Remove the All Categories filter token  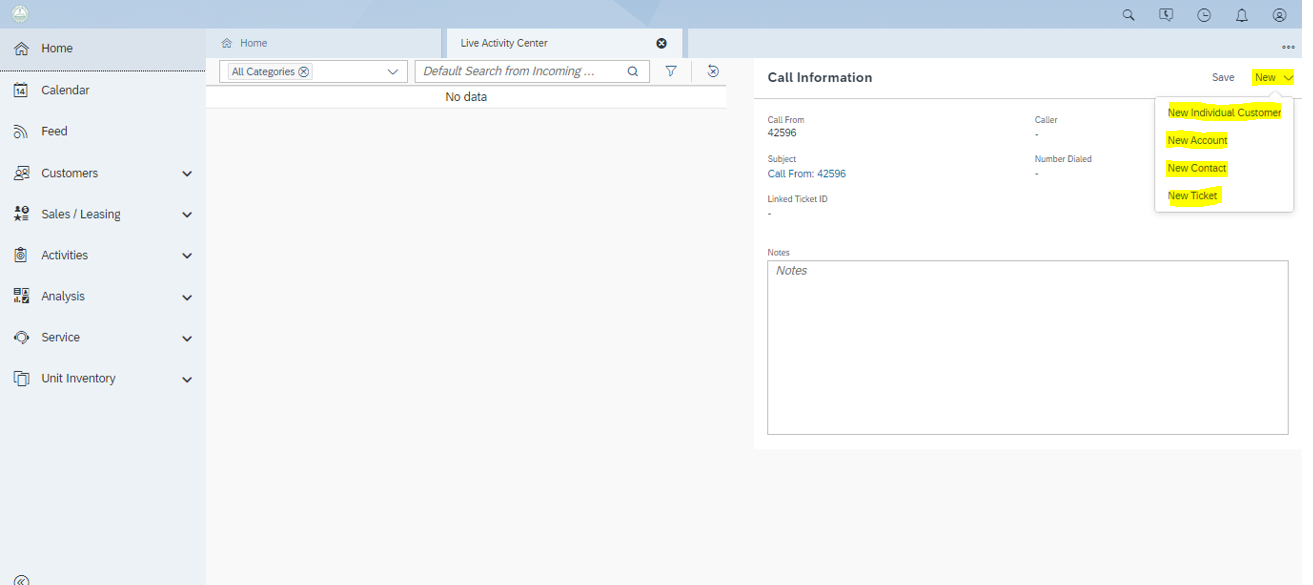click(304, 72)
